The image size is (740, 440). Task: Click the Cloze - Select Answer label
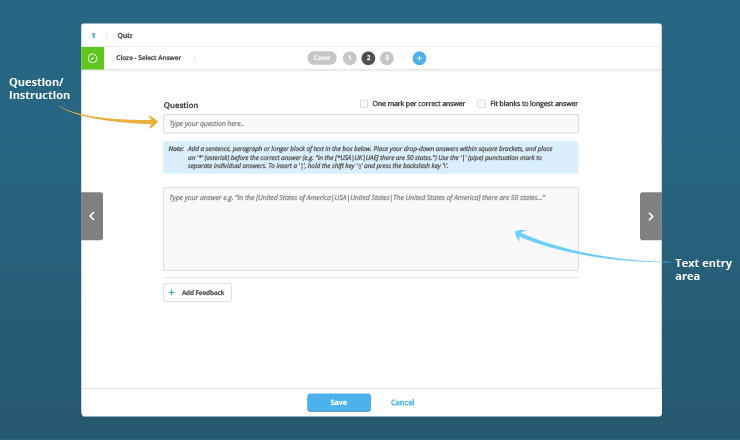tap(149, 58)
